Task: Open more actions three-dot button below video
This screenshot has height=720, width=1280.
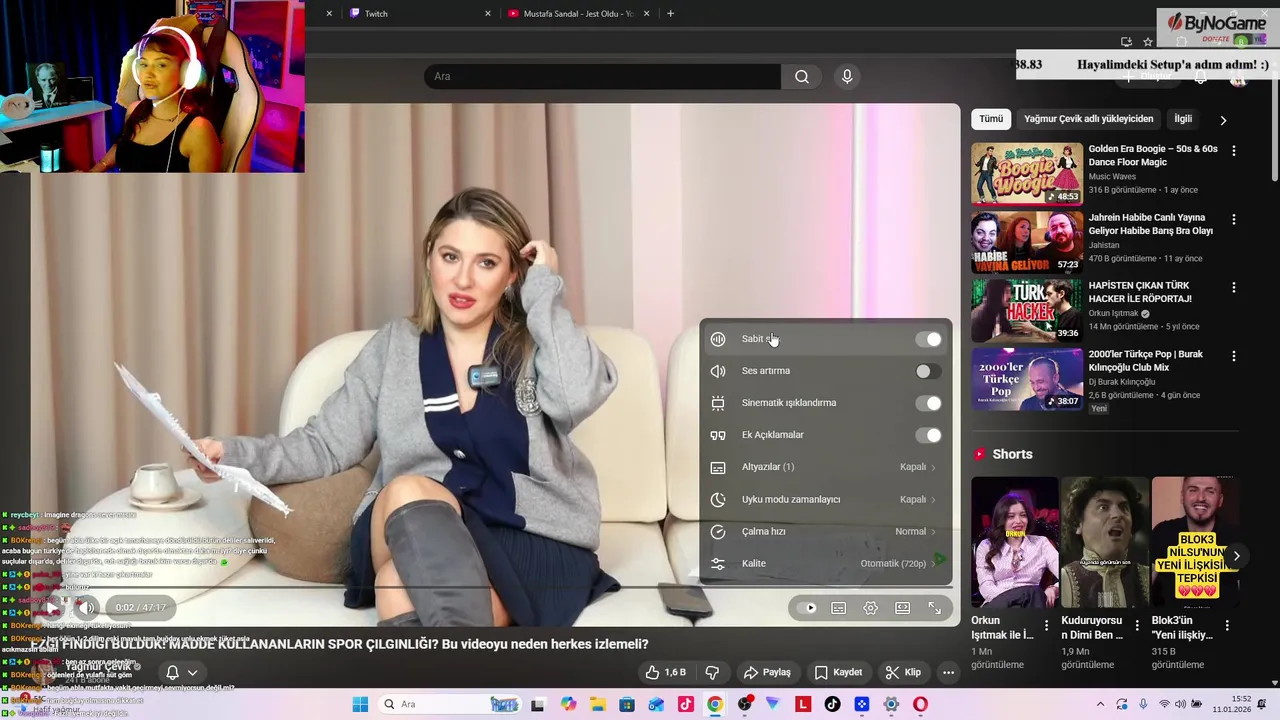Action: pos(948,672)
